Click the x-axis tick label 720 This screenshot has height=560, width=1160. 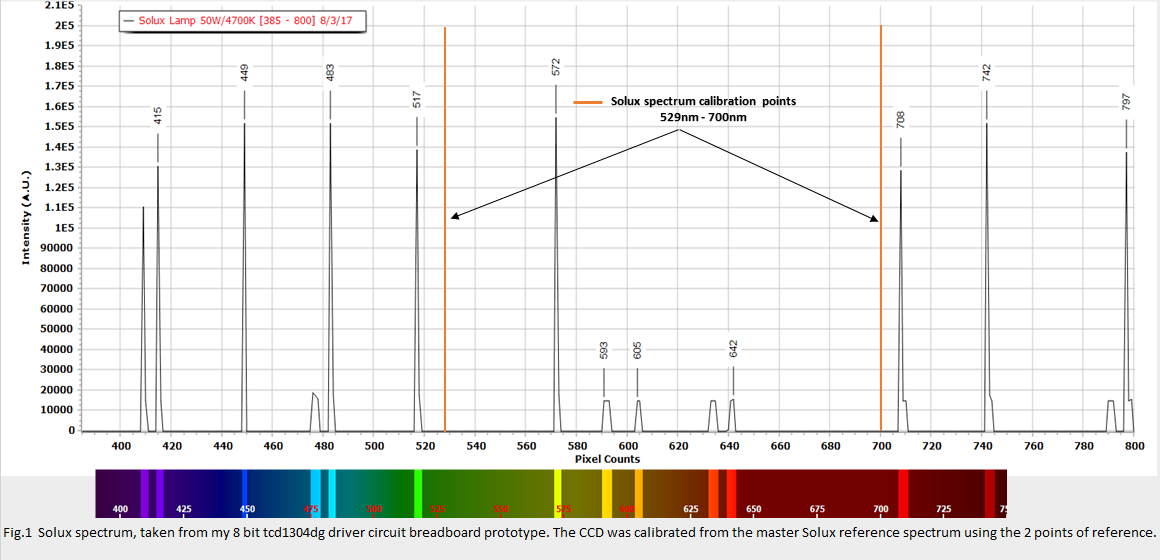click(x=932, y=446)
